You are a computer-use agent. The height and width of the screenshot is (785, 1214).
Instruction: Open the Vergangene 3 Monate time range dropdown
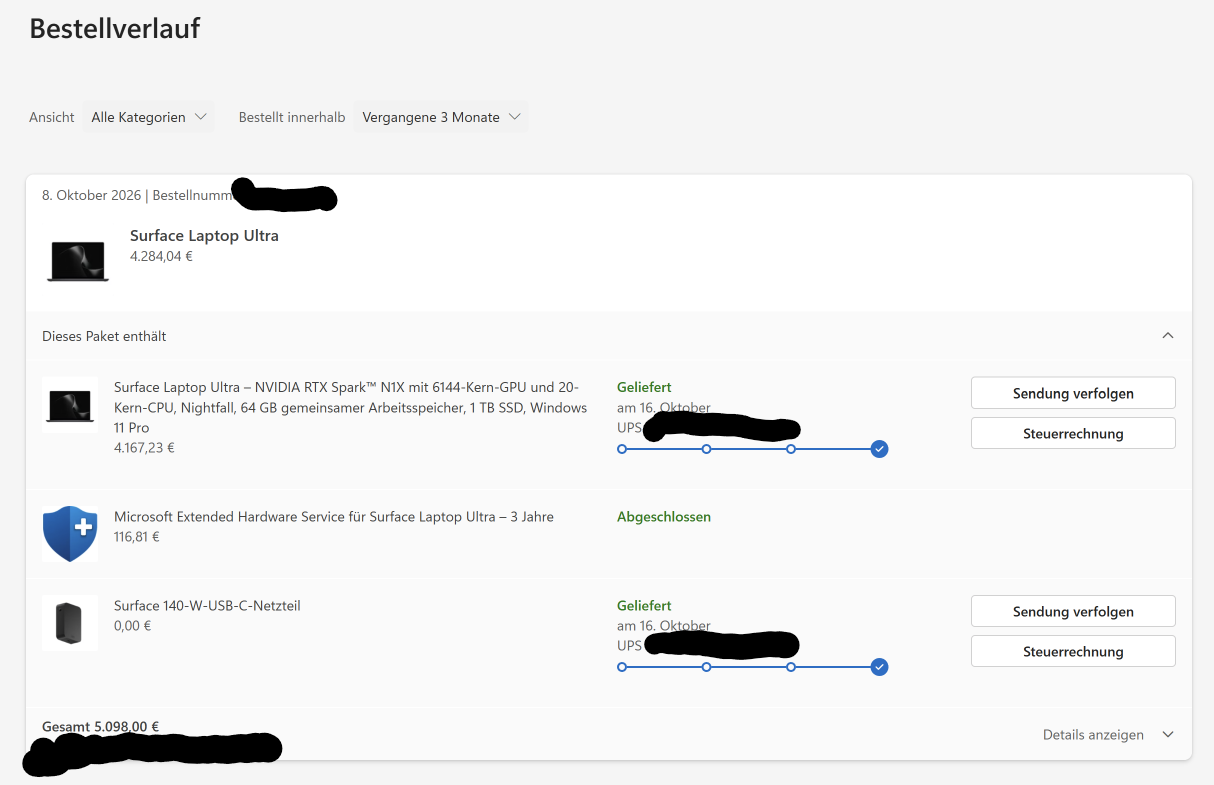(441, 117)
